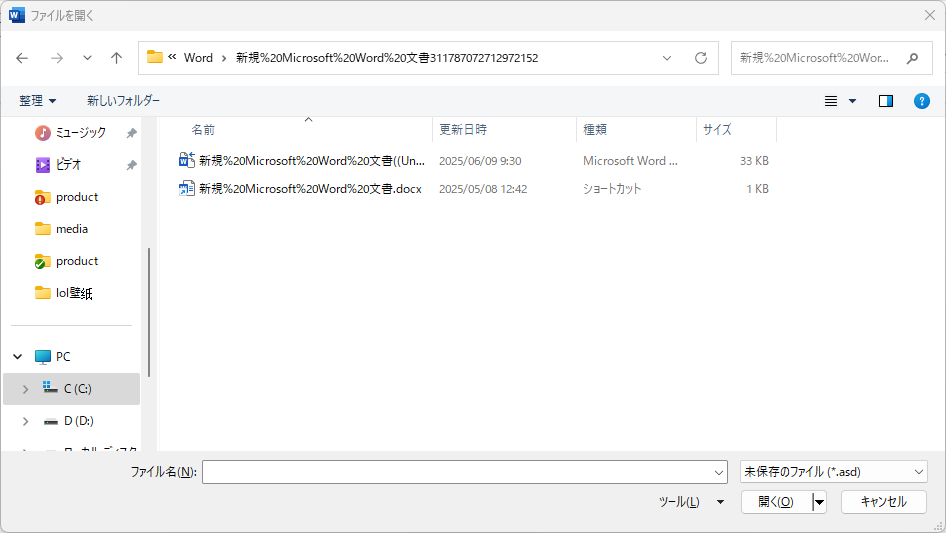Sort by 更新日時 column header

pos(463,130)
